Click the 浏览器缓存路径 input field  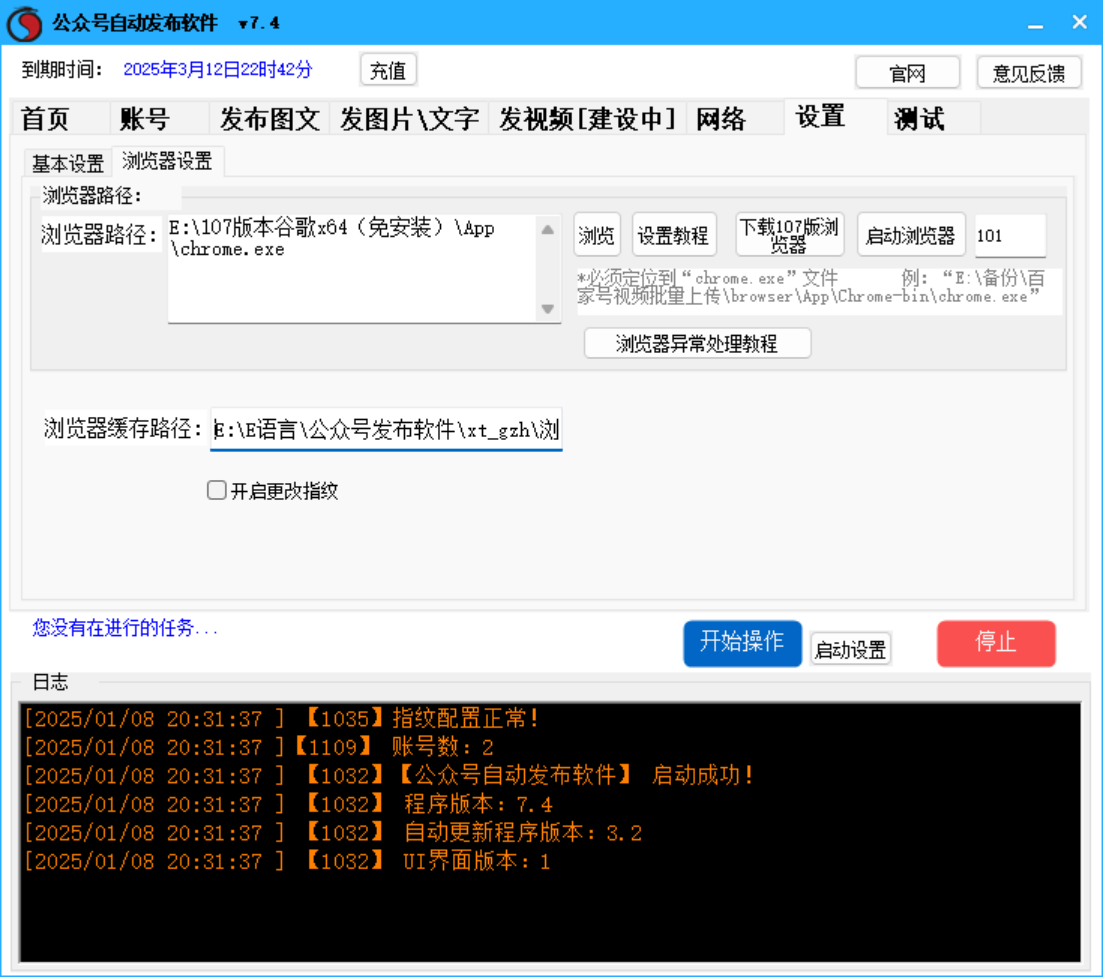pos(386,429)
